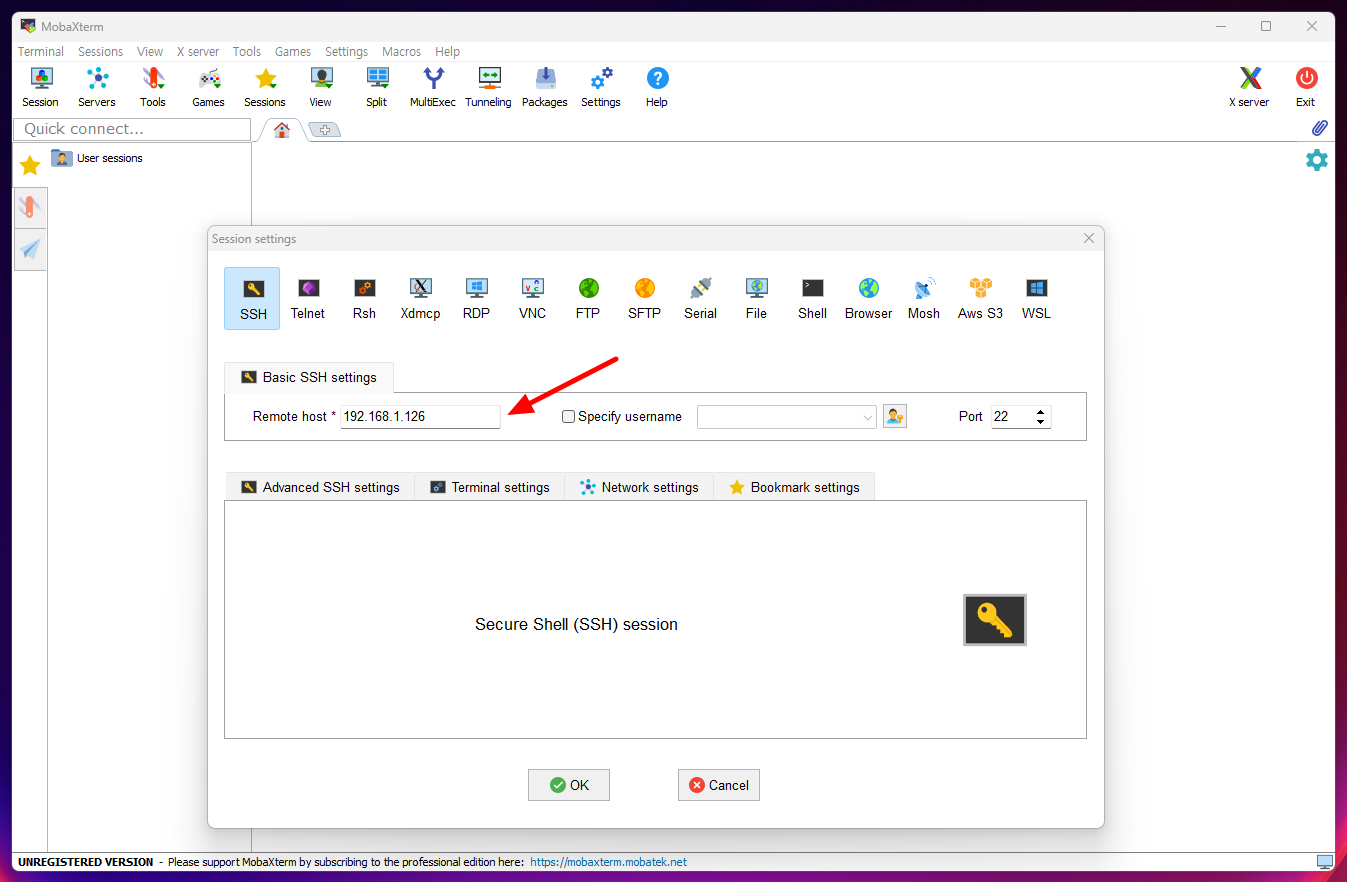Switch to the Terminal settings tab
This screenshot has height=882, width=1347.
490,487
